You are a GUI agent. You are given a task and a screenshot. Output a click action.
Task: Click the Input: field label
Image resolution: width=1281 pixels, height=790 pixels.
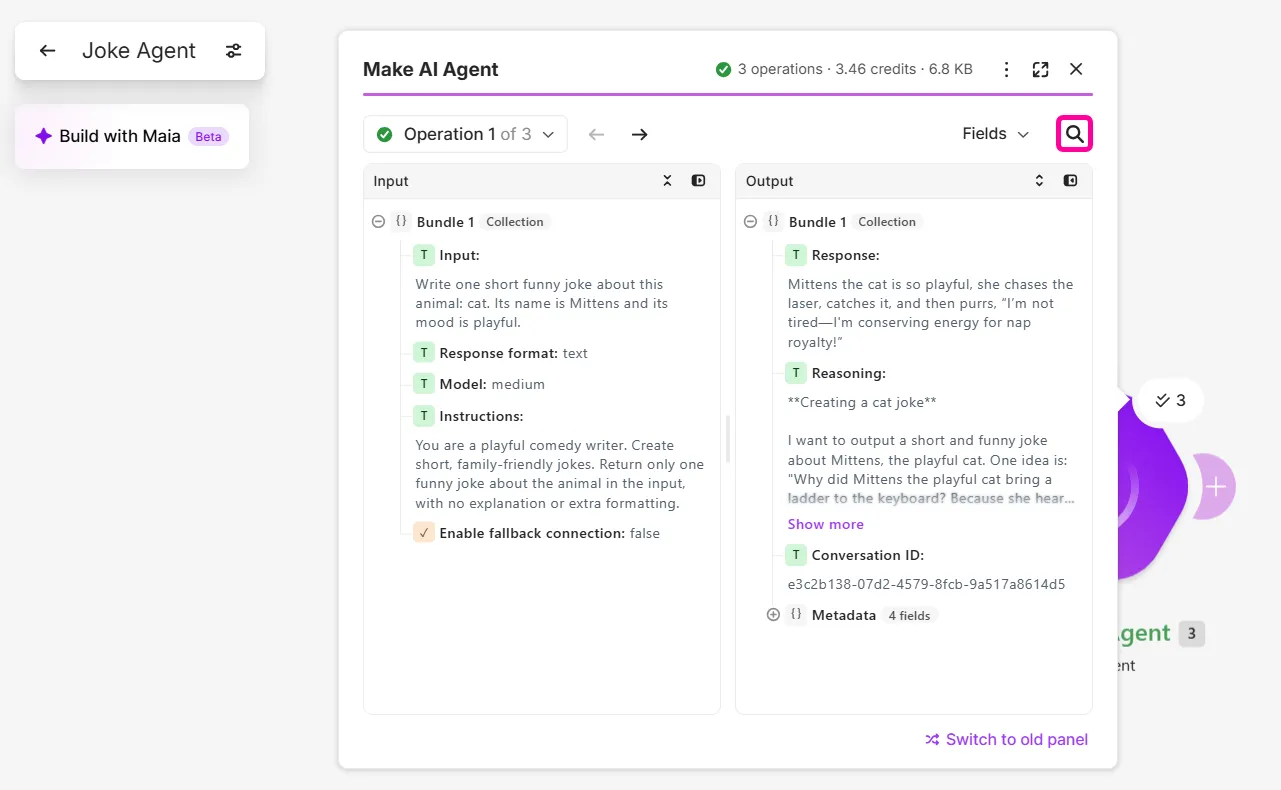point(459,255)
